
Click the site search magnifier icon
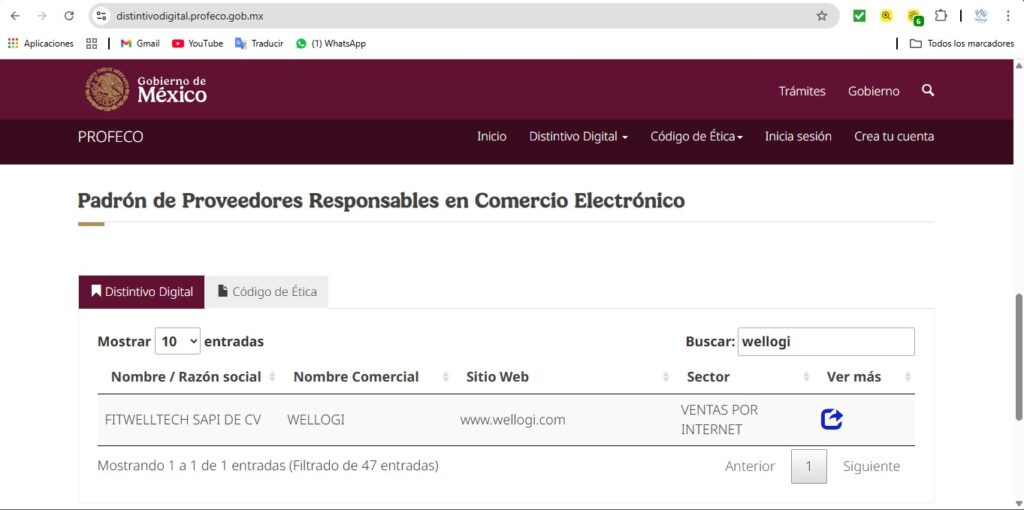(928, 90)
